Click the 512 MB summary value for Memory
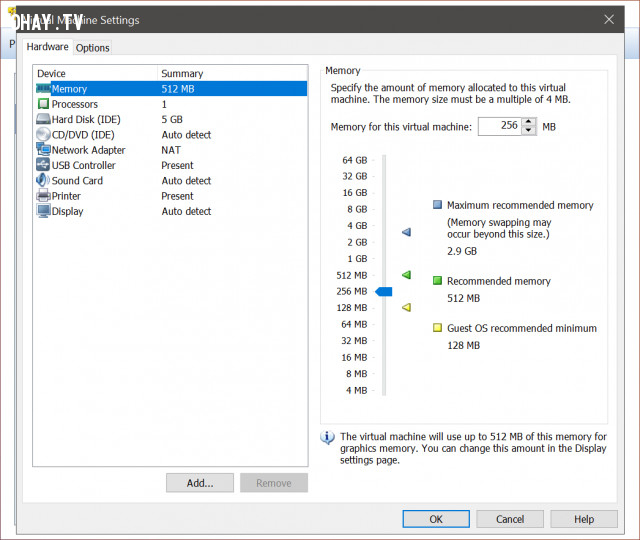Viewport: 640px width, 540px height. 178,89
